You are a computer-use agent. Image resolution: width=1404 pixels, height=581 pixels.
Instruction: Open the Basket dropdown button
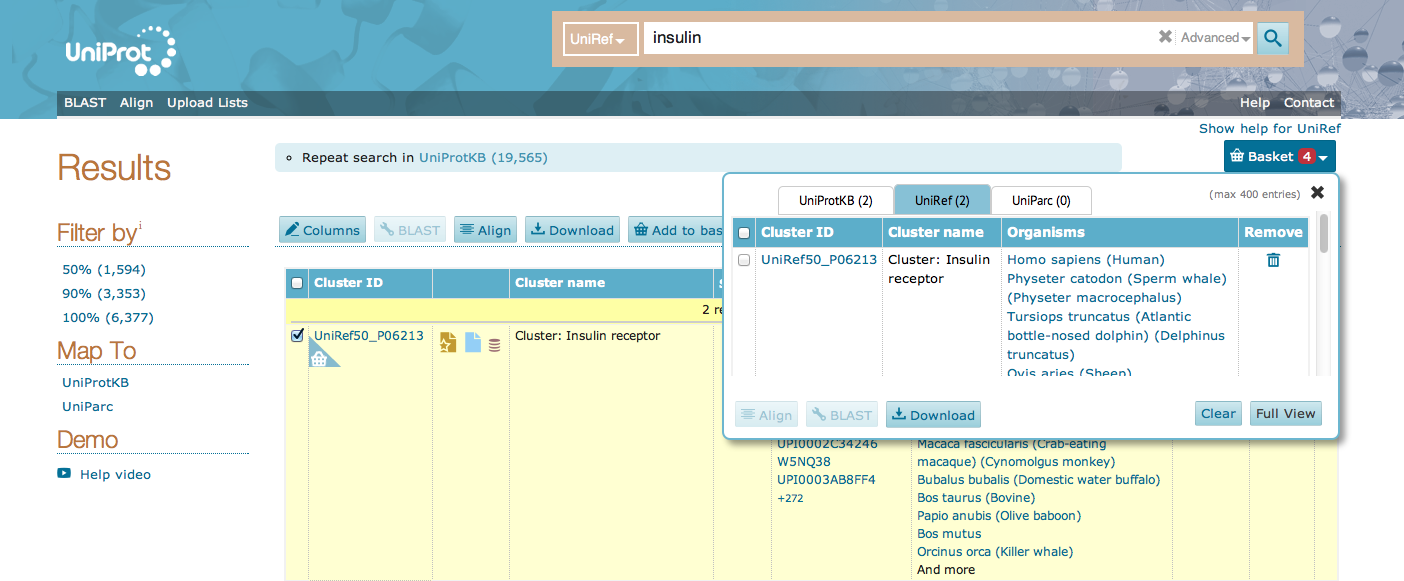coord(1279,157)
